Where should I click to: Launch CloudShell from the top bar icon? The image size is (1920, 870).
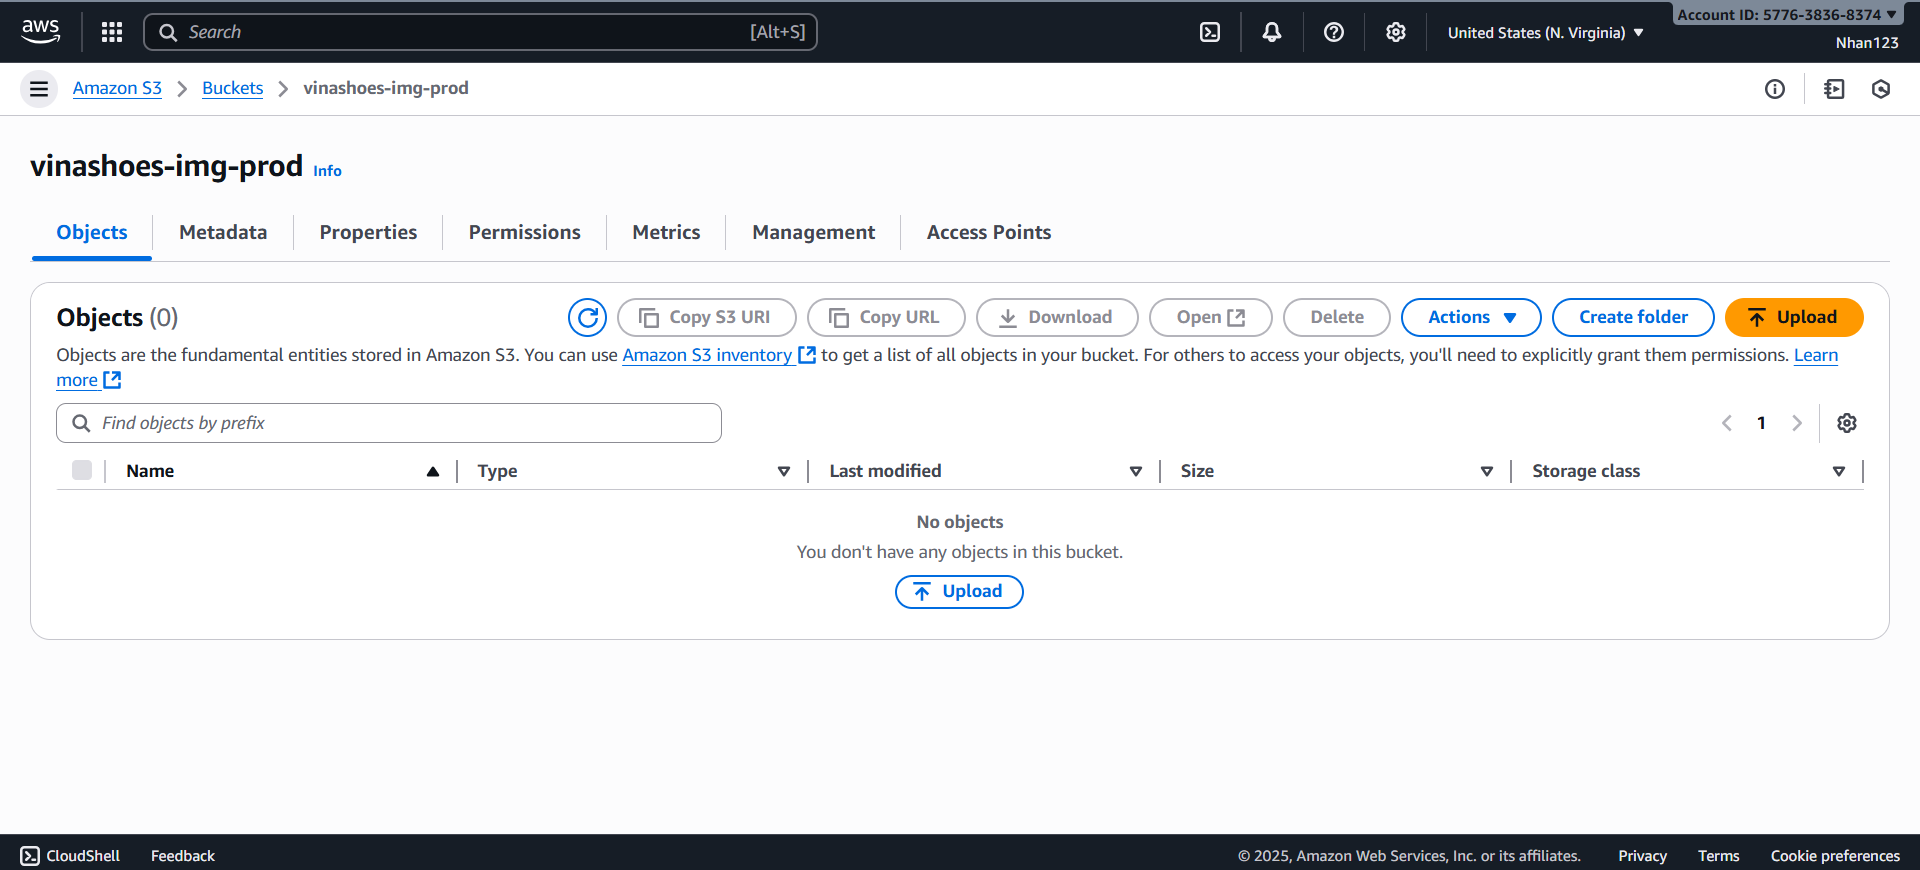pos(1210,32)
